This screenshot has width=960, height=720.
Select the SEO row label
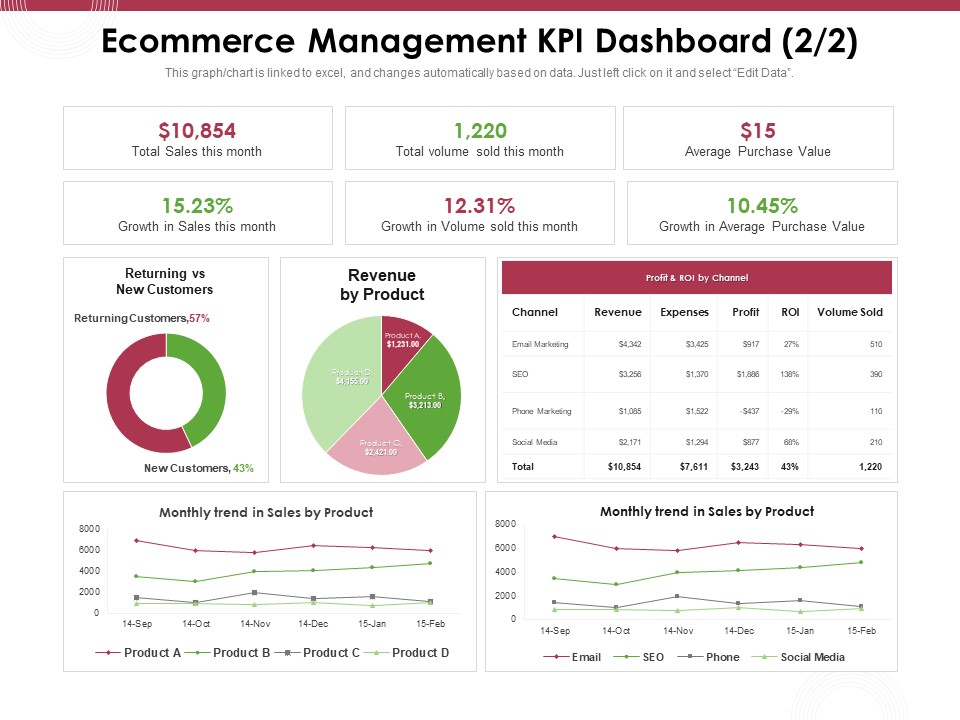(x=520, y=374)
